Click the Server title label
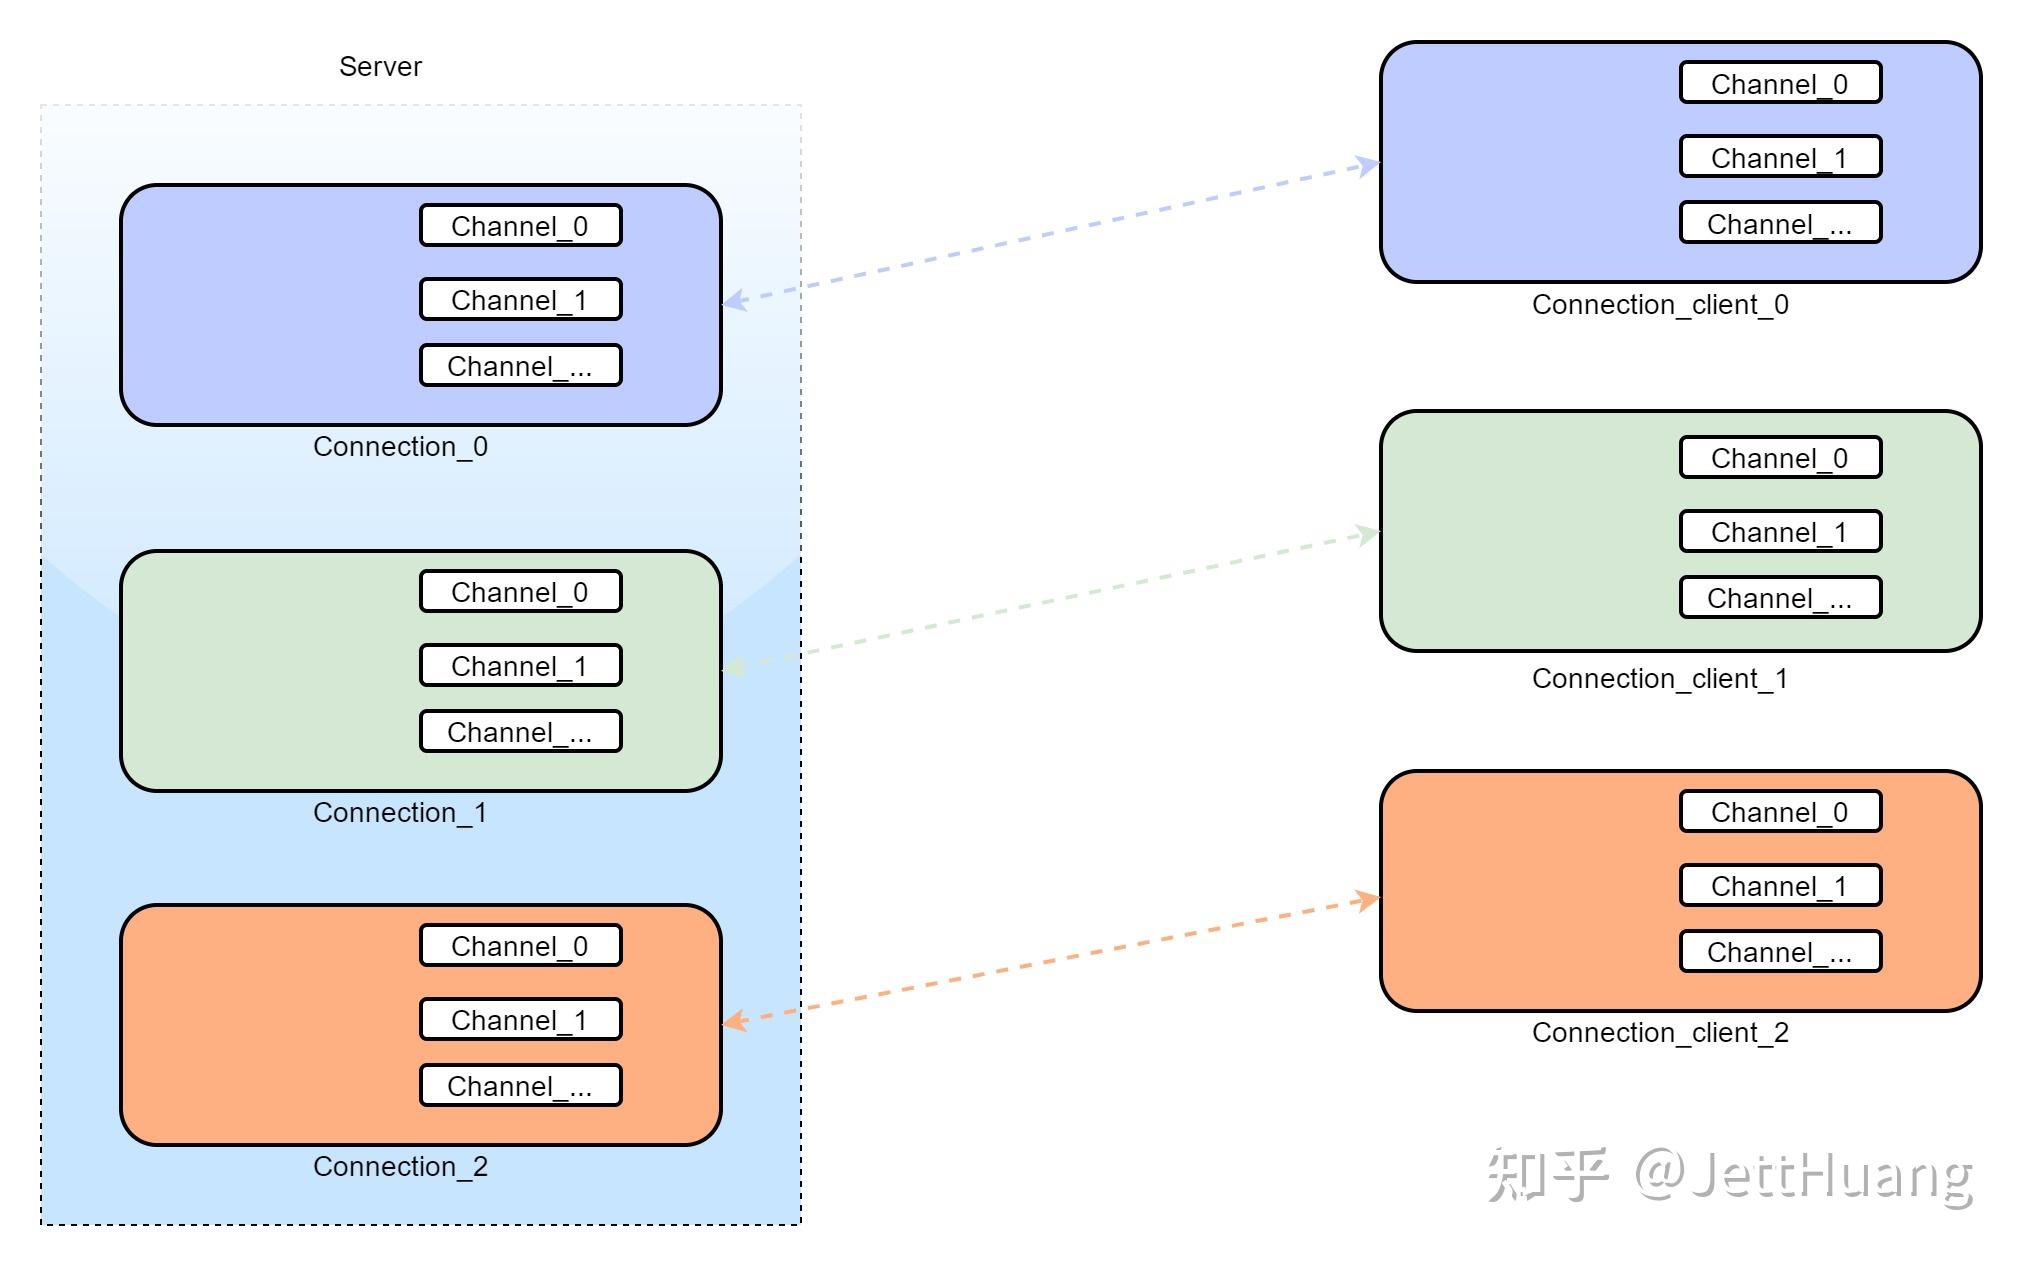The height and width of the screenshot is (1266, 2024). (x=380, y=67)
